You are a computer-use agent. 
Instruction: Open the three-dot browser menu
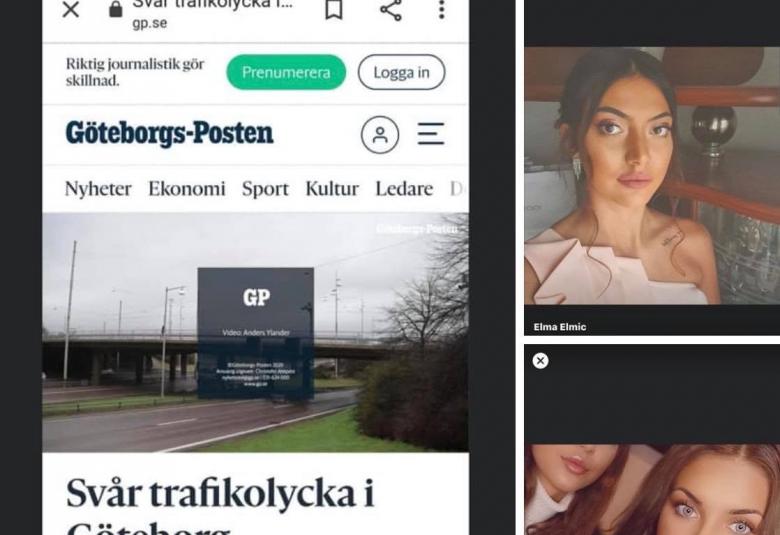tap(441, 10)
